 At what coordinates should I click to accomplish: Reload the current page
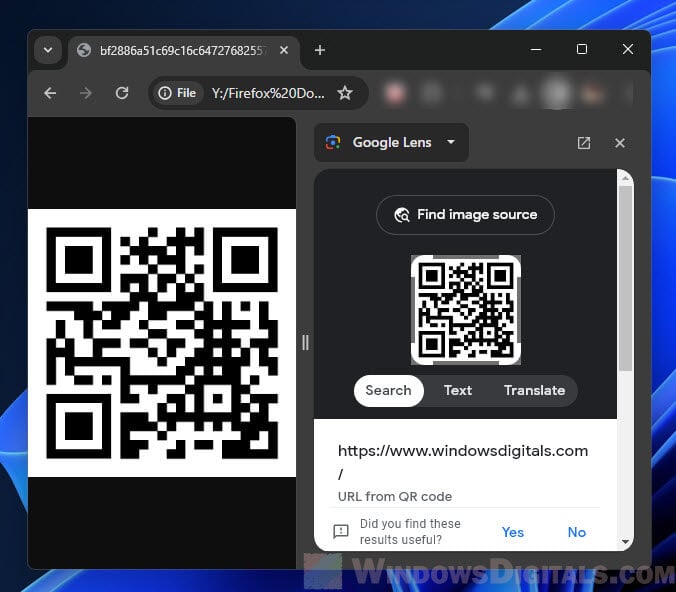122,93
